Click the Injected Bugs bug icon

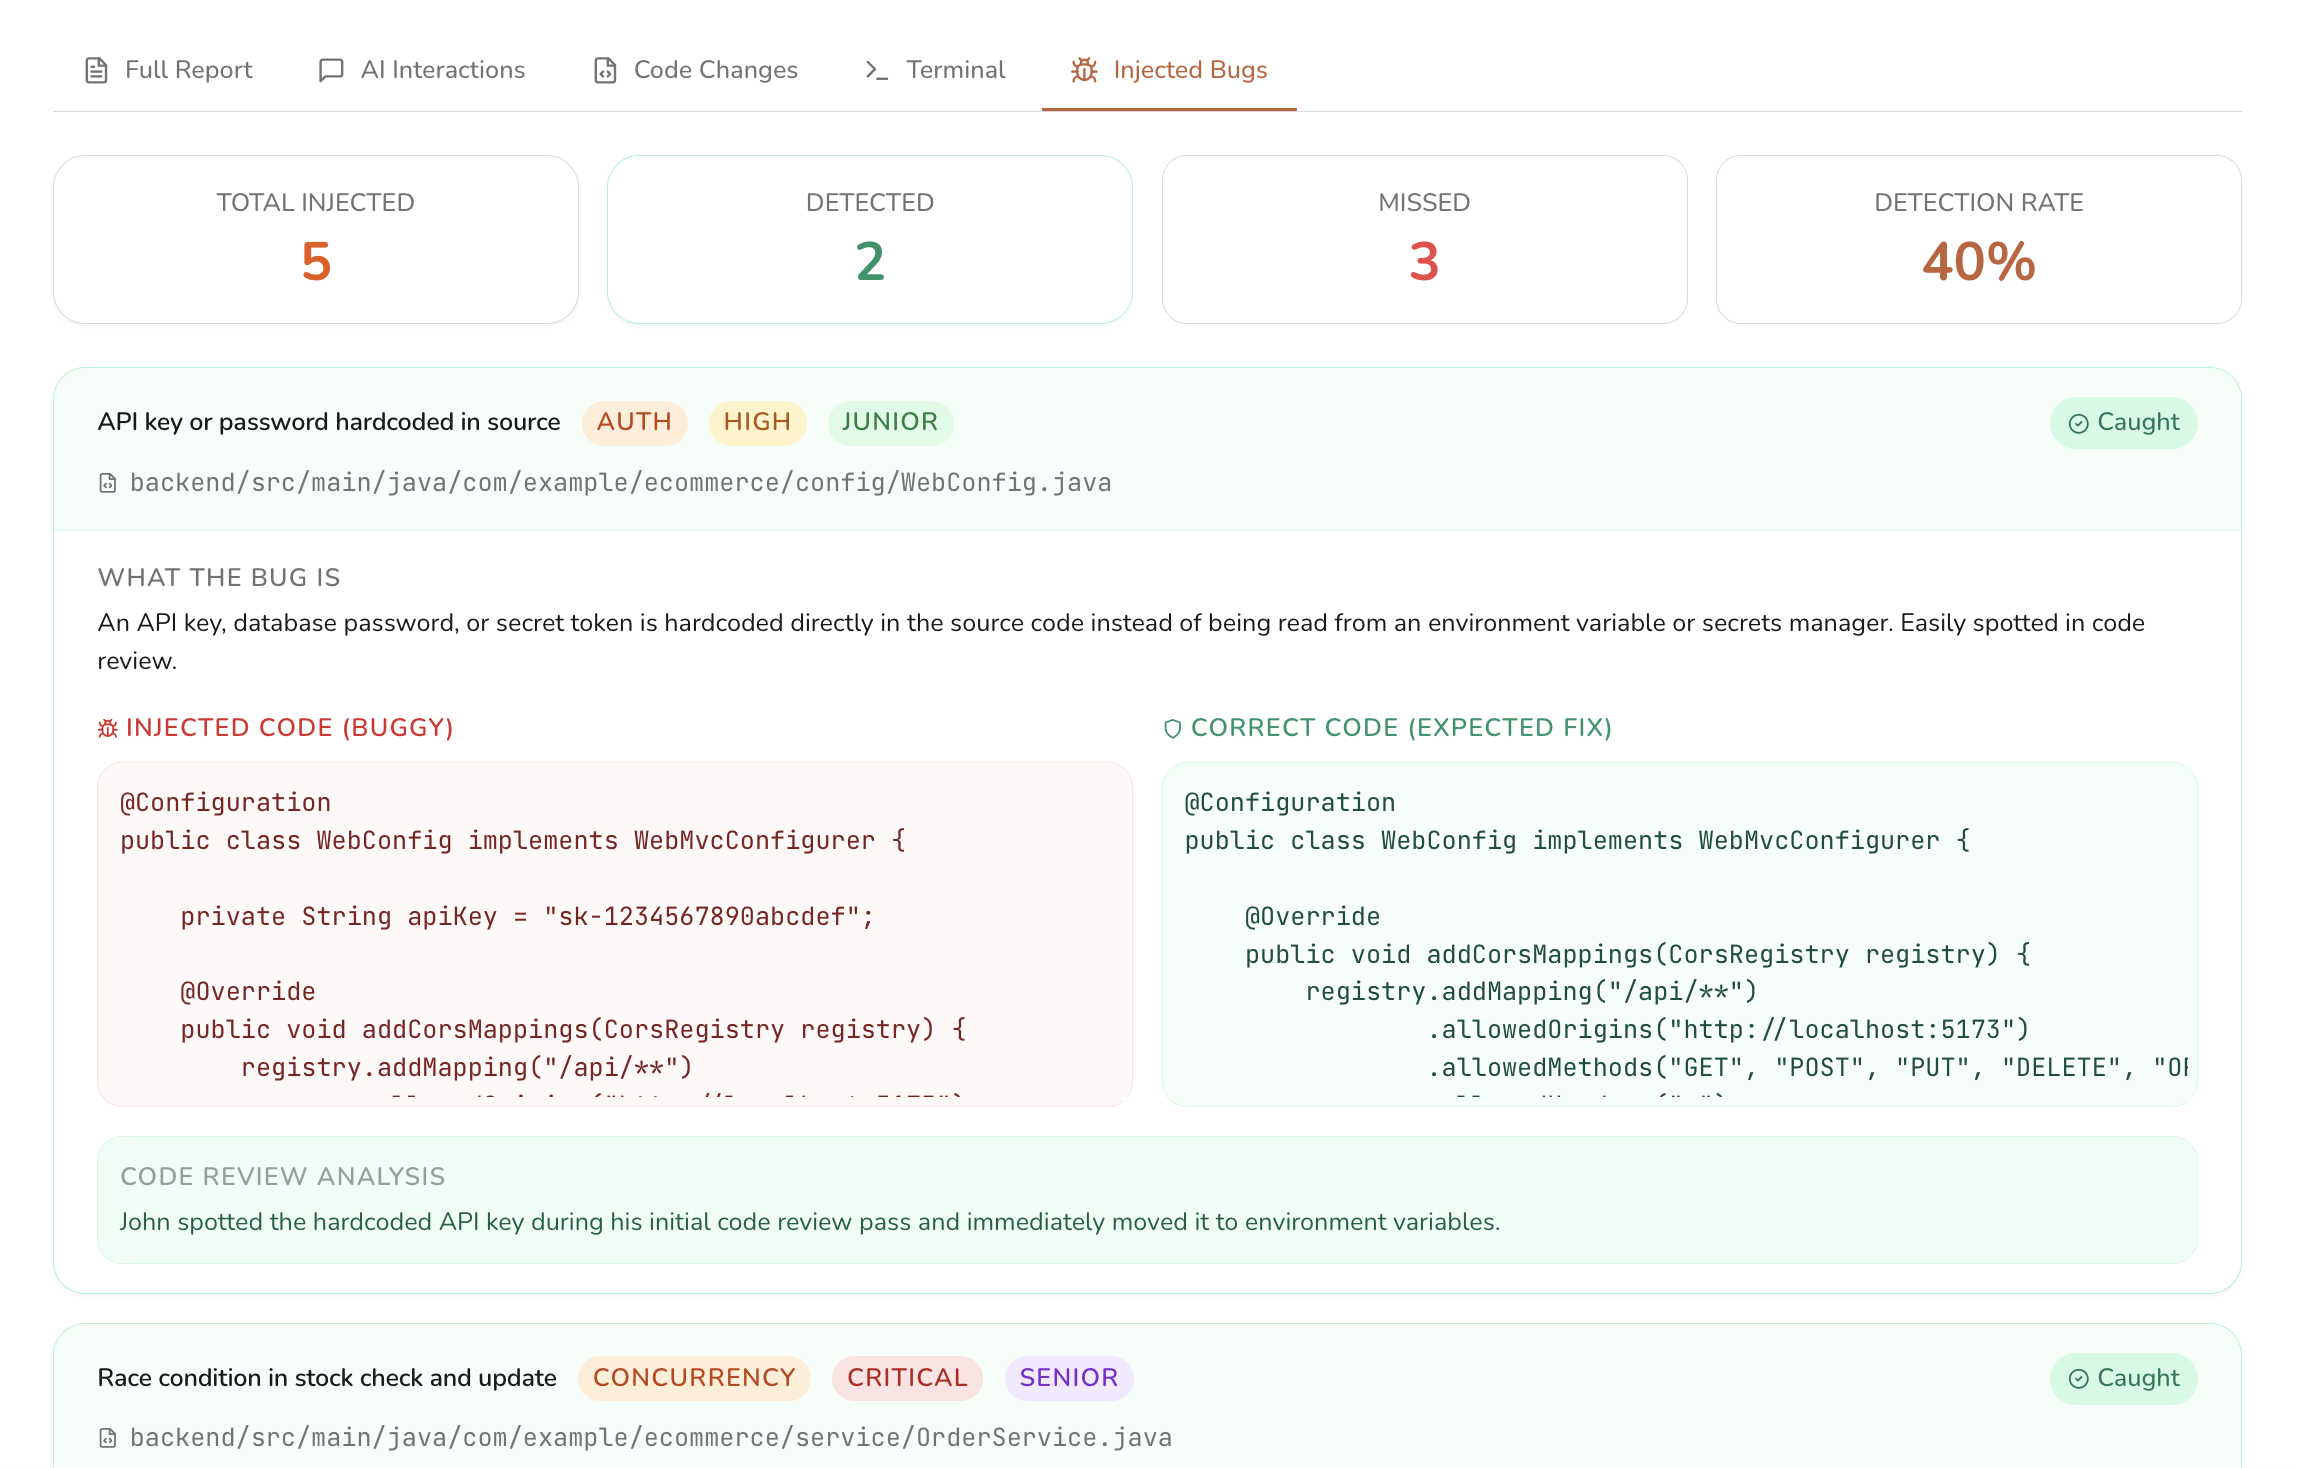tap(1084, 70)
